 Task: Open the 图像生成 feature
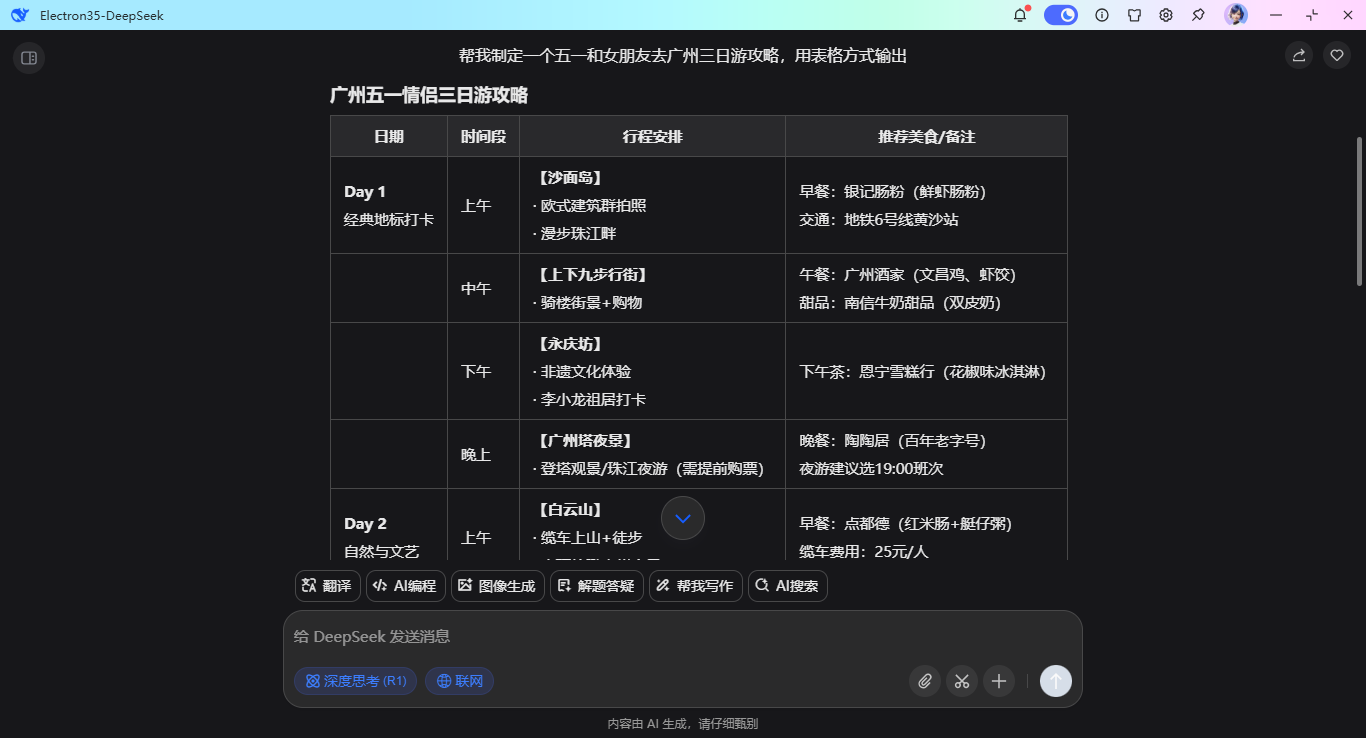497,585
